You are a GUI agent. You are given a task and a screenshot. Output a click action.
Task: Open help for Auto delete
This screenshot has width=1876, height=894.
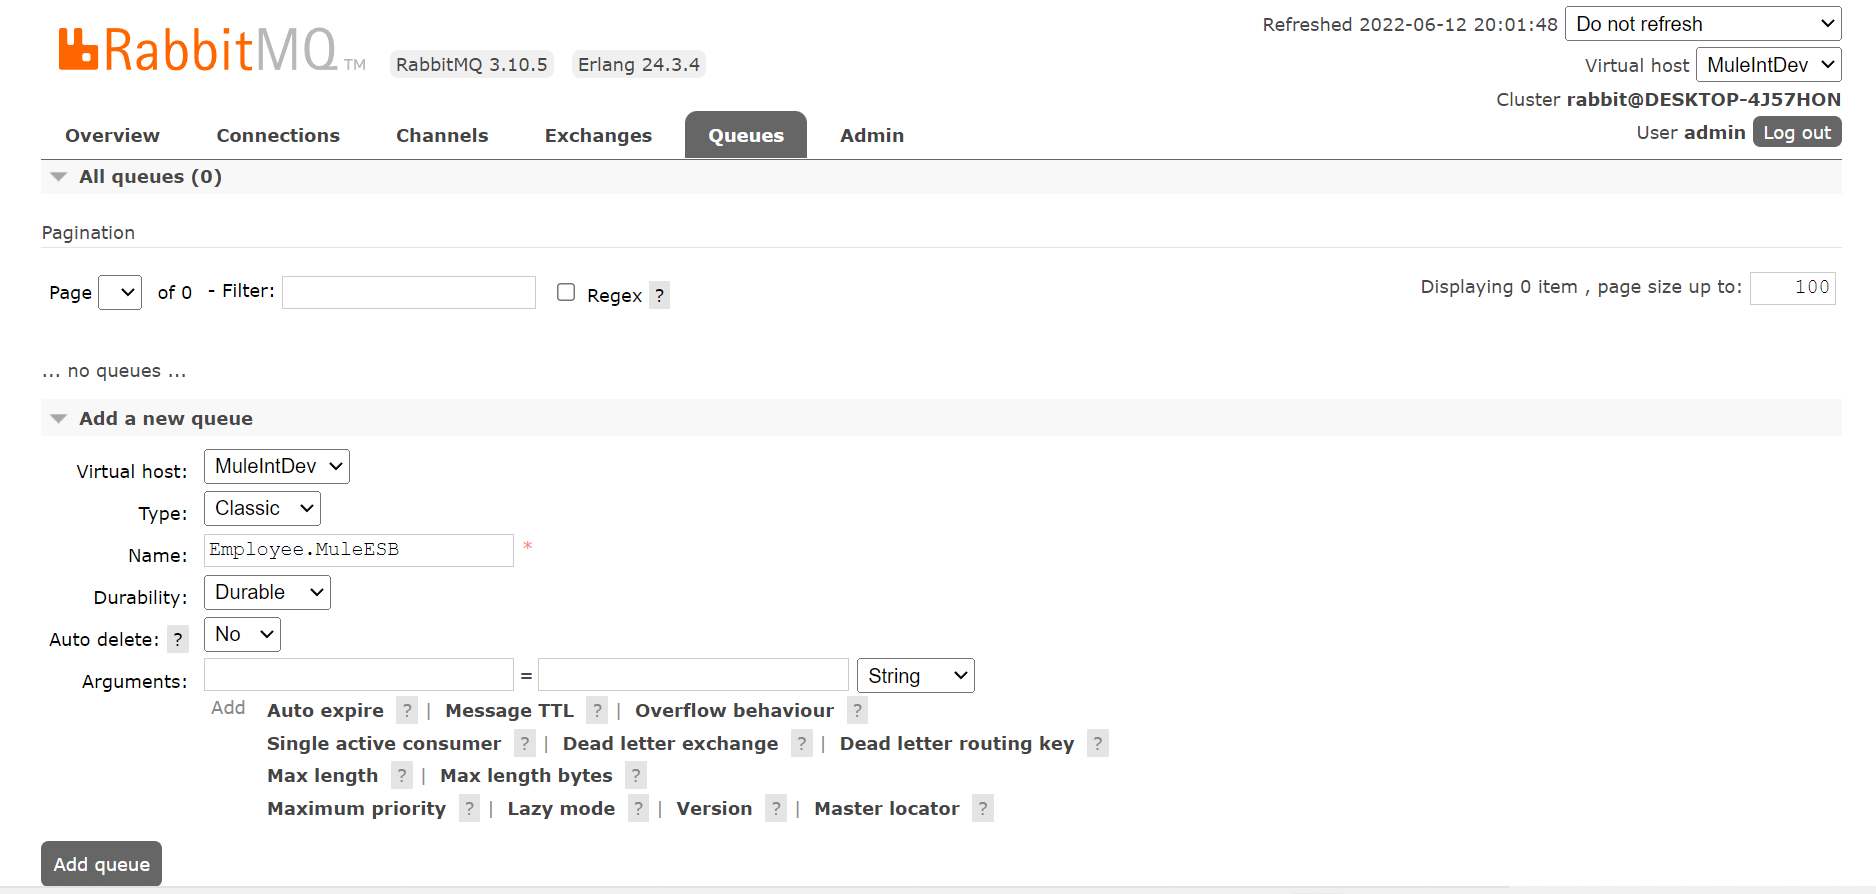178,639
